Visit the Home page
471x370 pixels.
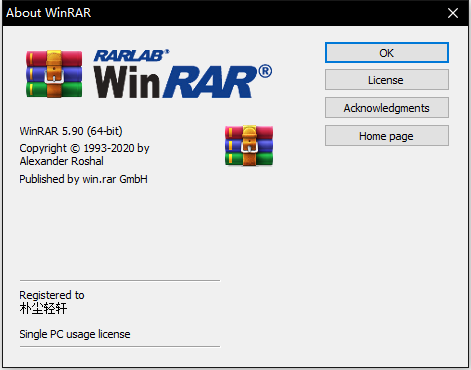click(387, 136)
